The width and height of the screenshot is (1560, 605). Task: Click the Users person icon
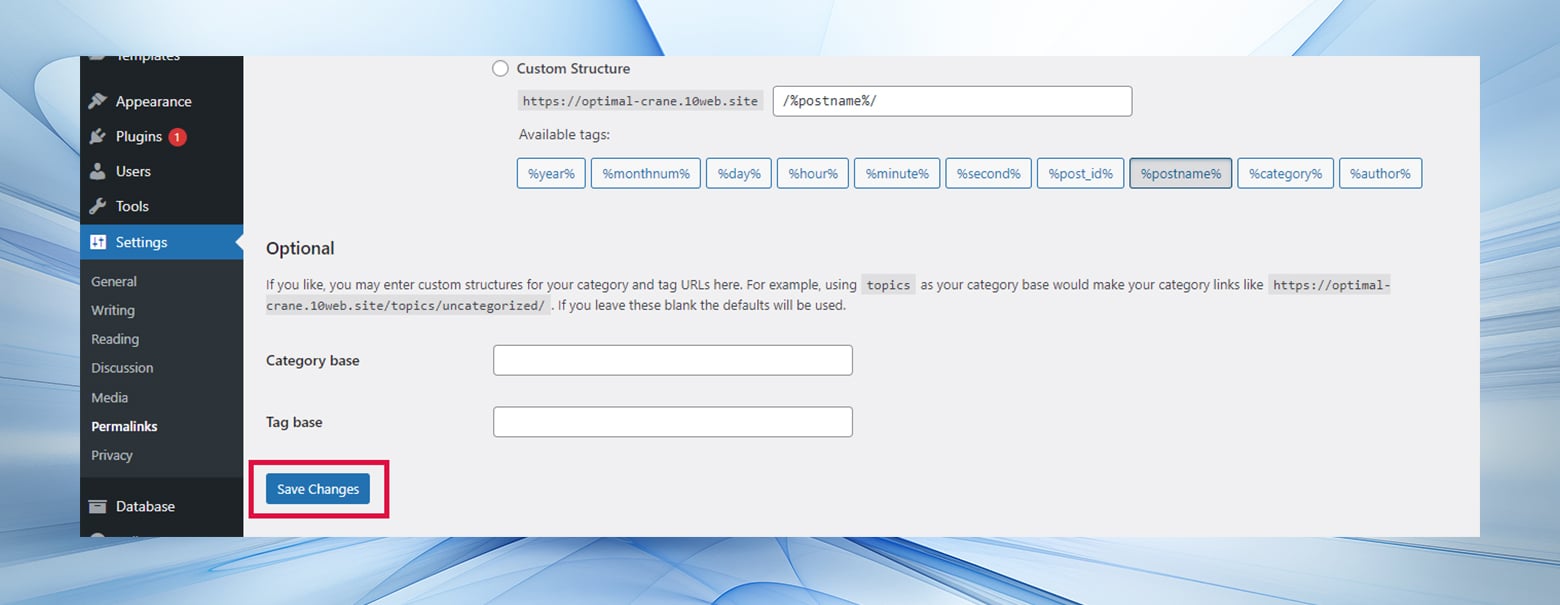(x=97, y=171)
